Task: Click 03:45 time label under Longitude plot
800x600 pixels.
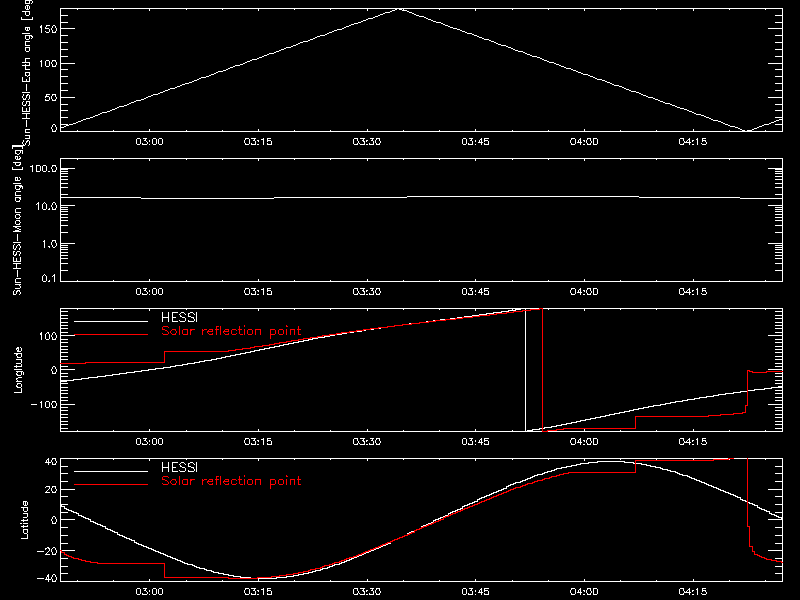Action: [x=476, y=441]
